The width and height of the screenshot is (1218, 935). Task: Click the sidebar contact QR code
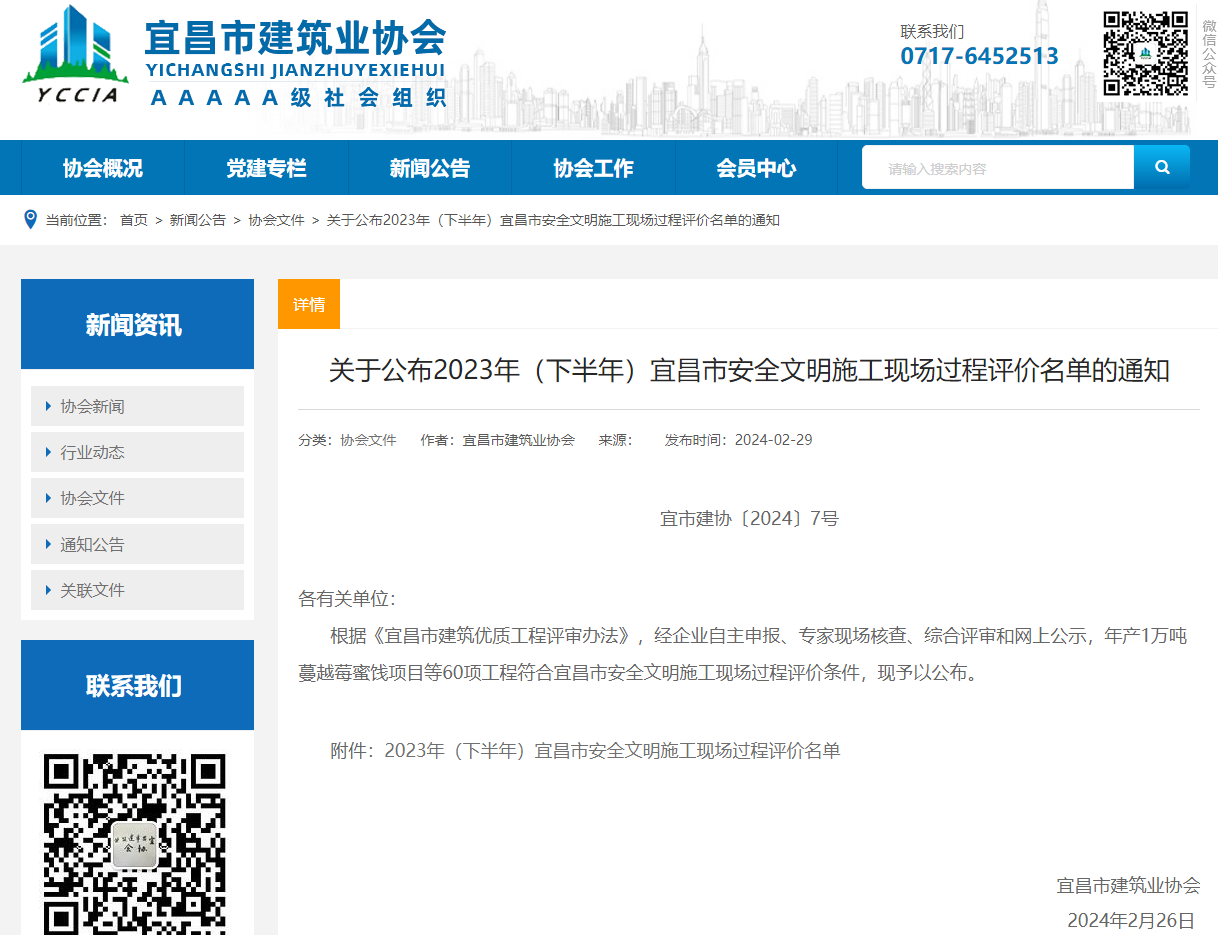pos(134,842)
